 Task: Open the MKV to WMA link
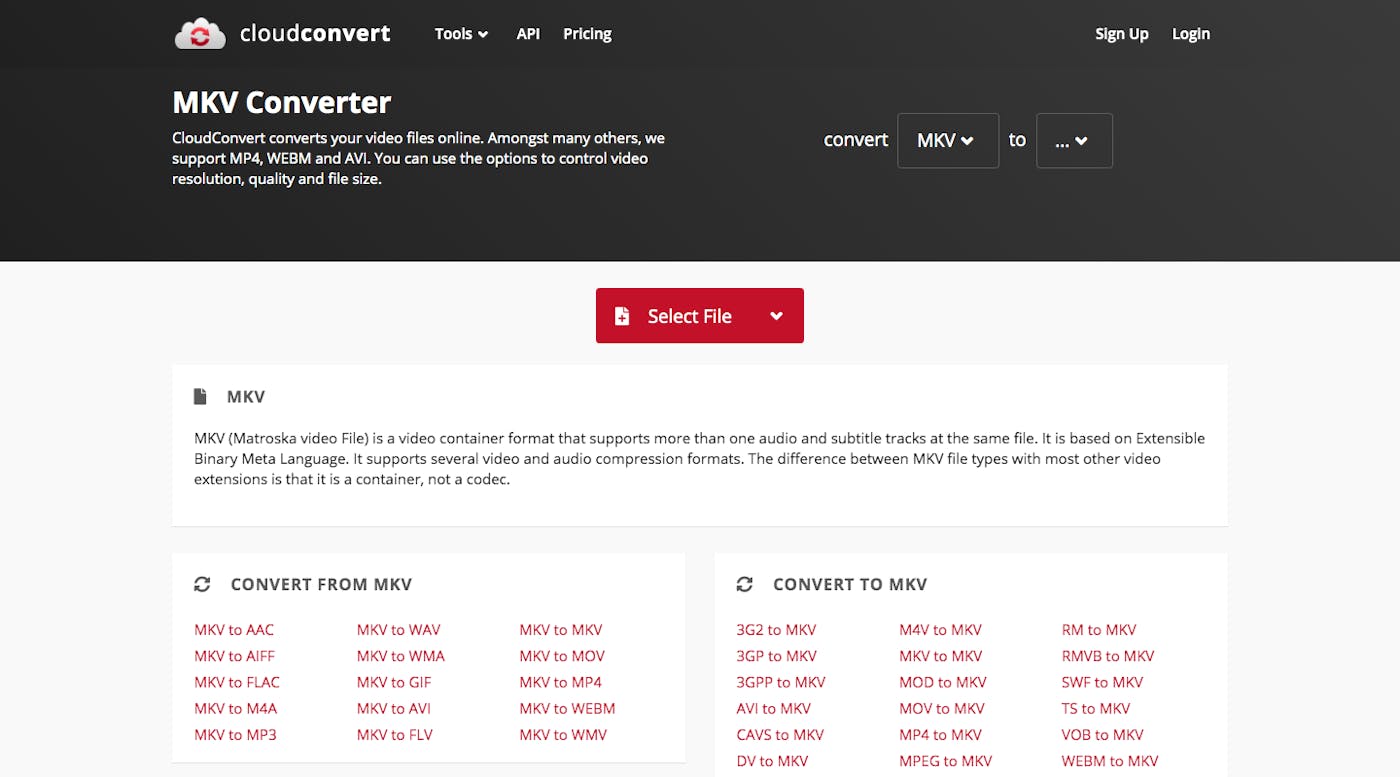click(x=400, y=656)
